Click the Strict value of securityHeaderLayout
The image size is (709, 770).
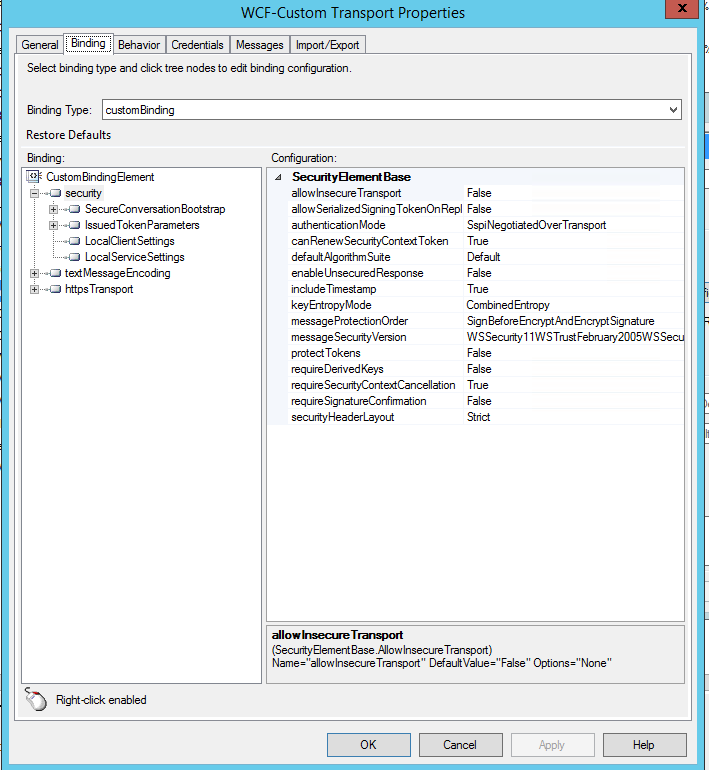(x=479, y=417)
